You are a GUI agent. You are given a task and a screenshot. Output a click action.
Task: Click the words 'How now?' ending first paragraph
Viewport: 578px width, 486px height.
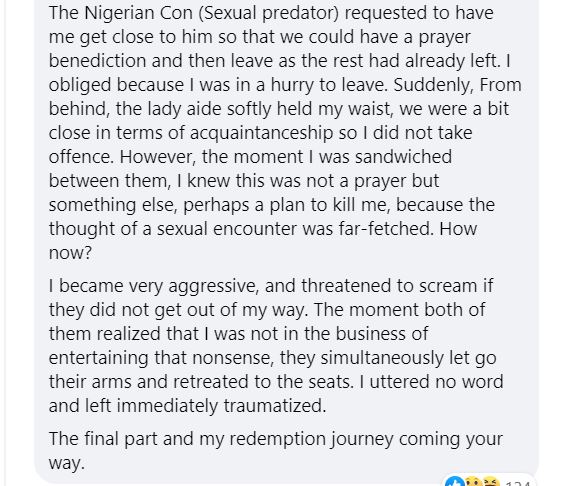pyautogui.click(x=262, y=241)
